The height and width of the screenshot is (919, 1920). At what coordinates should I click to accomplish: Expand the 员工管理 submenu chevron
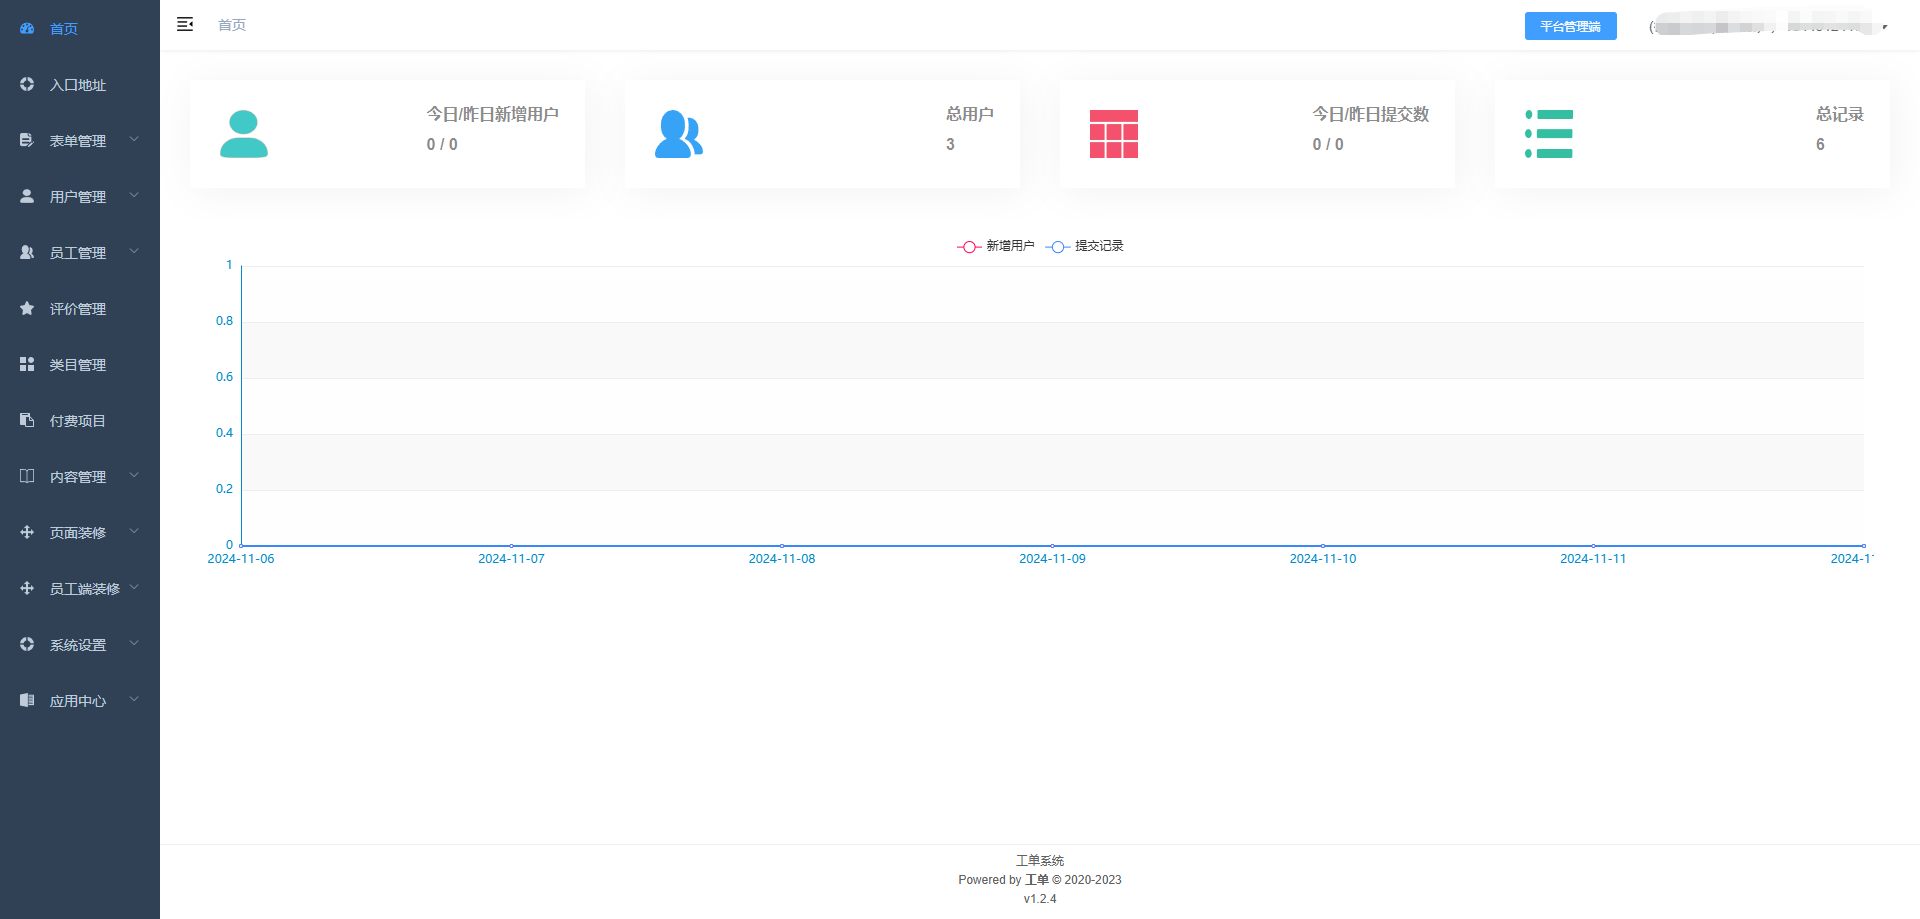coord(134,251)
